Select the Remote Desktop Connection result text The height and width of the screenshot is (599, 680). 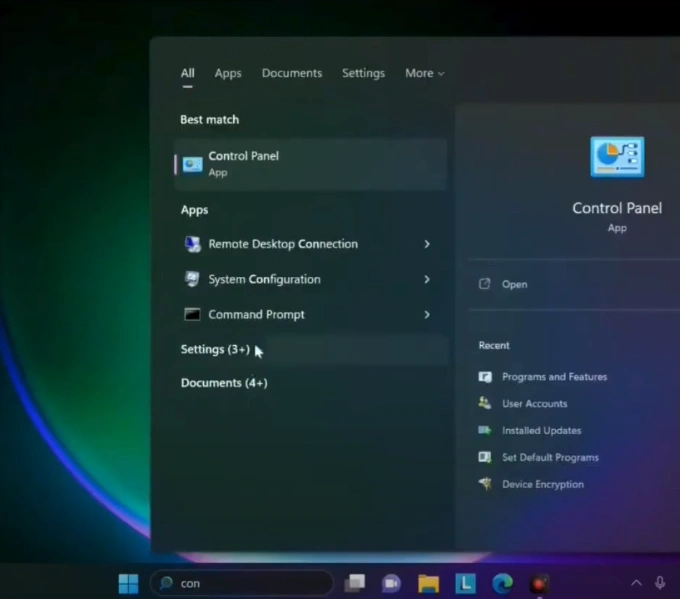point(283,244)
